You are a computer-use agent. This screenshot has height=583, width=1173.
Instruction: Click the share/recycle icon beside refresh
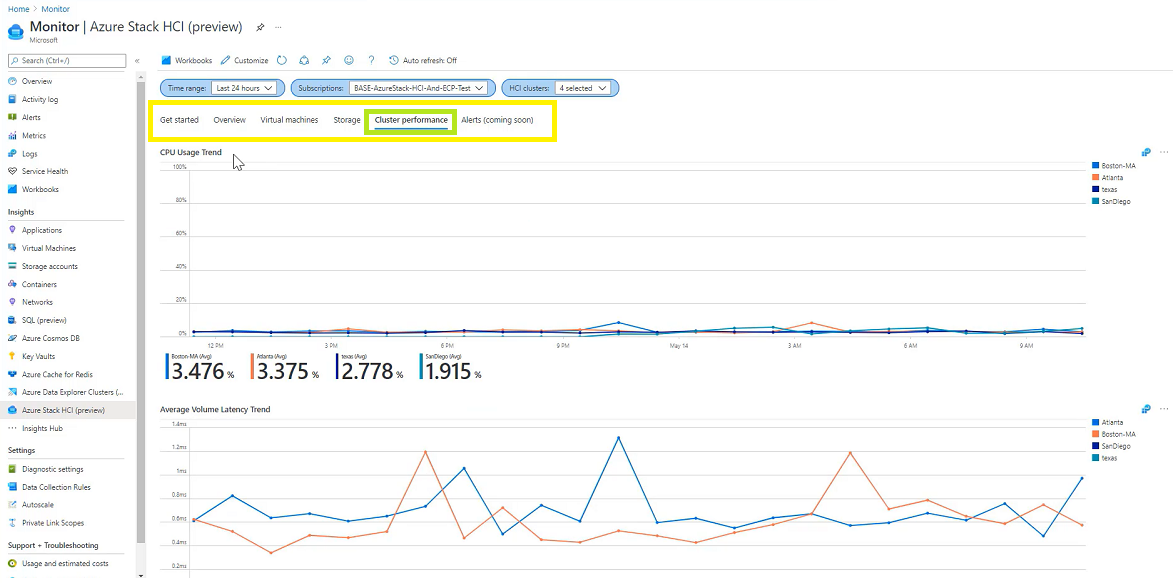pyautogui.click(x=304, y=61)
